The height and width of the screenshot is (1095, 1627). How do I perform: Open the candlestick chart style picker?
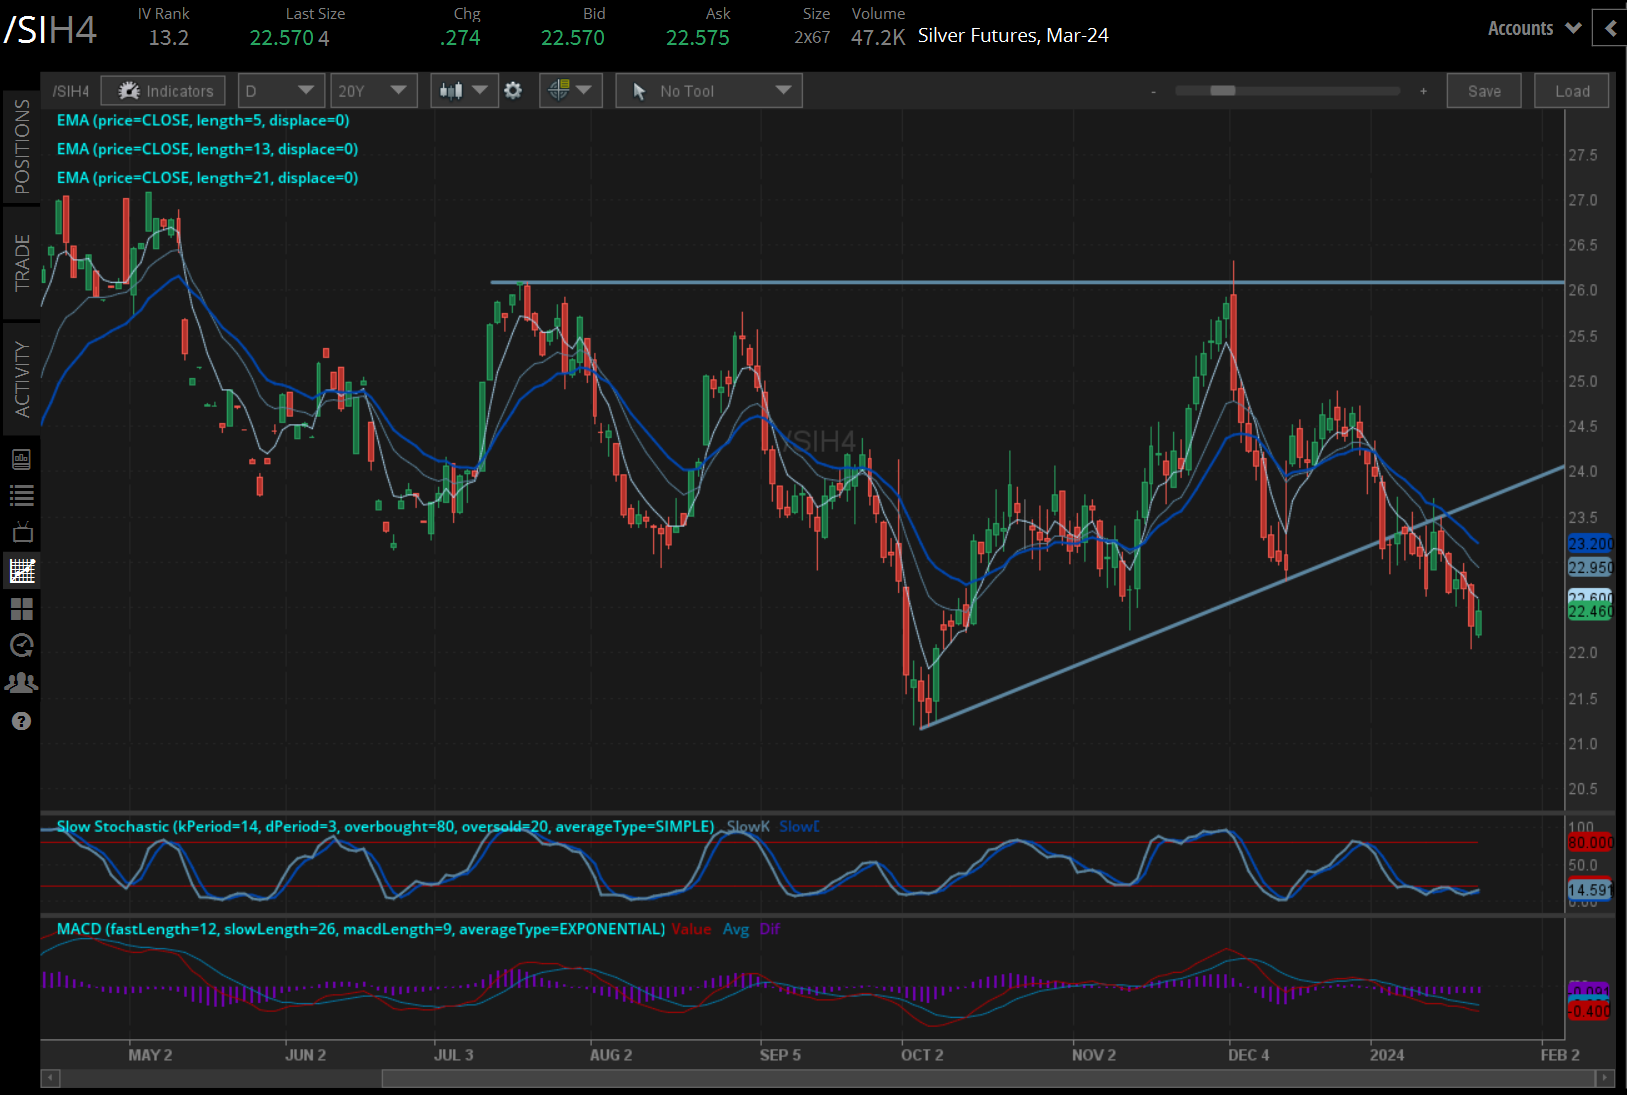pyautogui.click(x=464, y=91)
